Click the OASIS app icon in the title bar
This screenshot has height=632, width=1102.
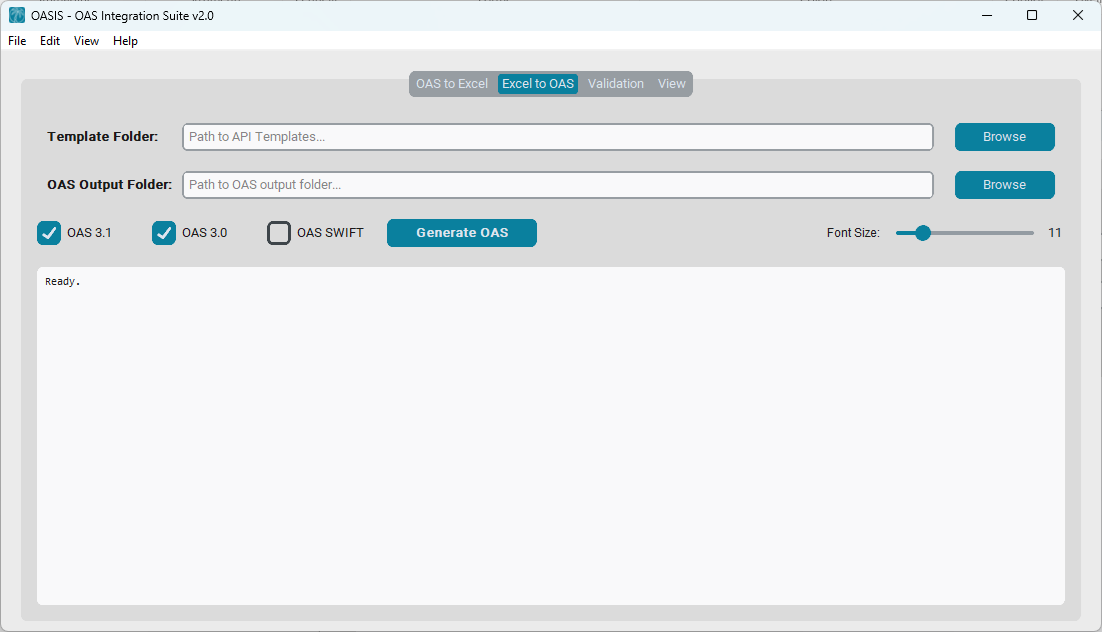click(14, 15)
